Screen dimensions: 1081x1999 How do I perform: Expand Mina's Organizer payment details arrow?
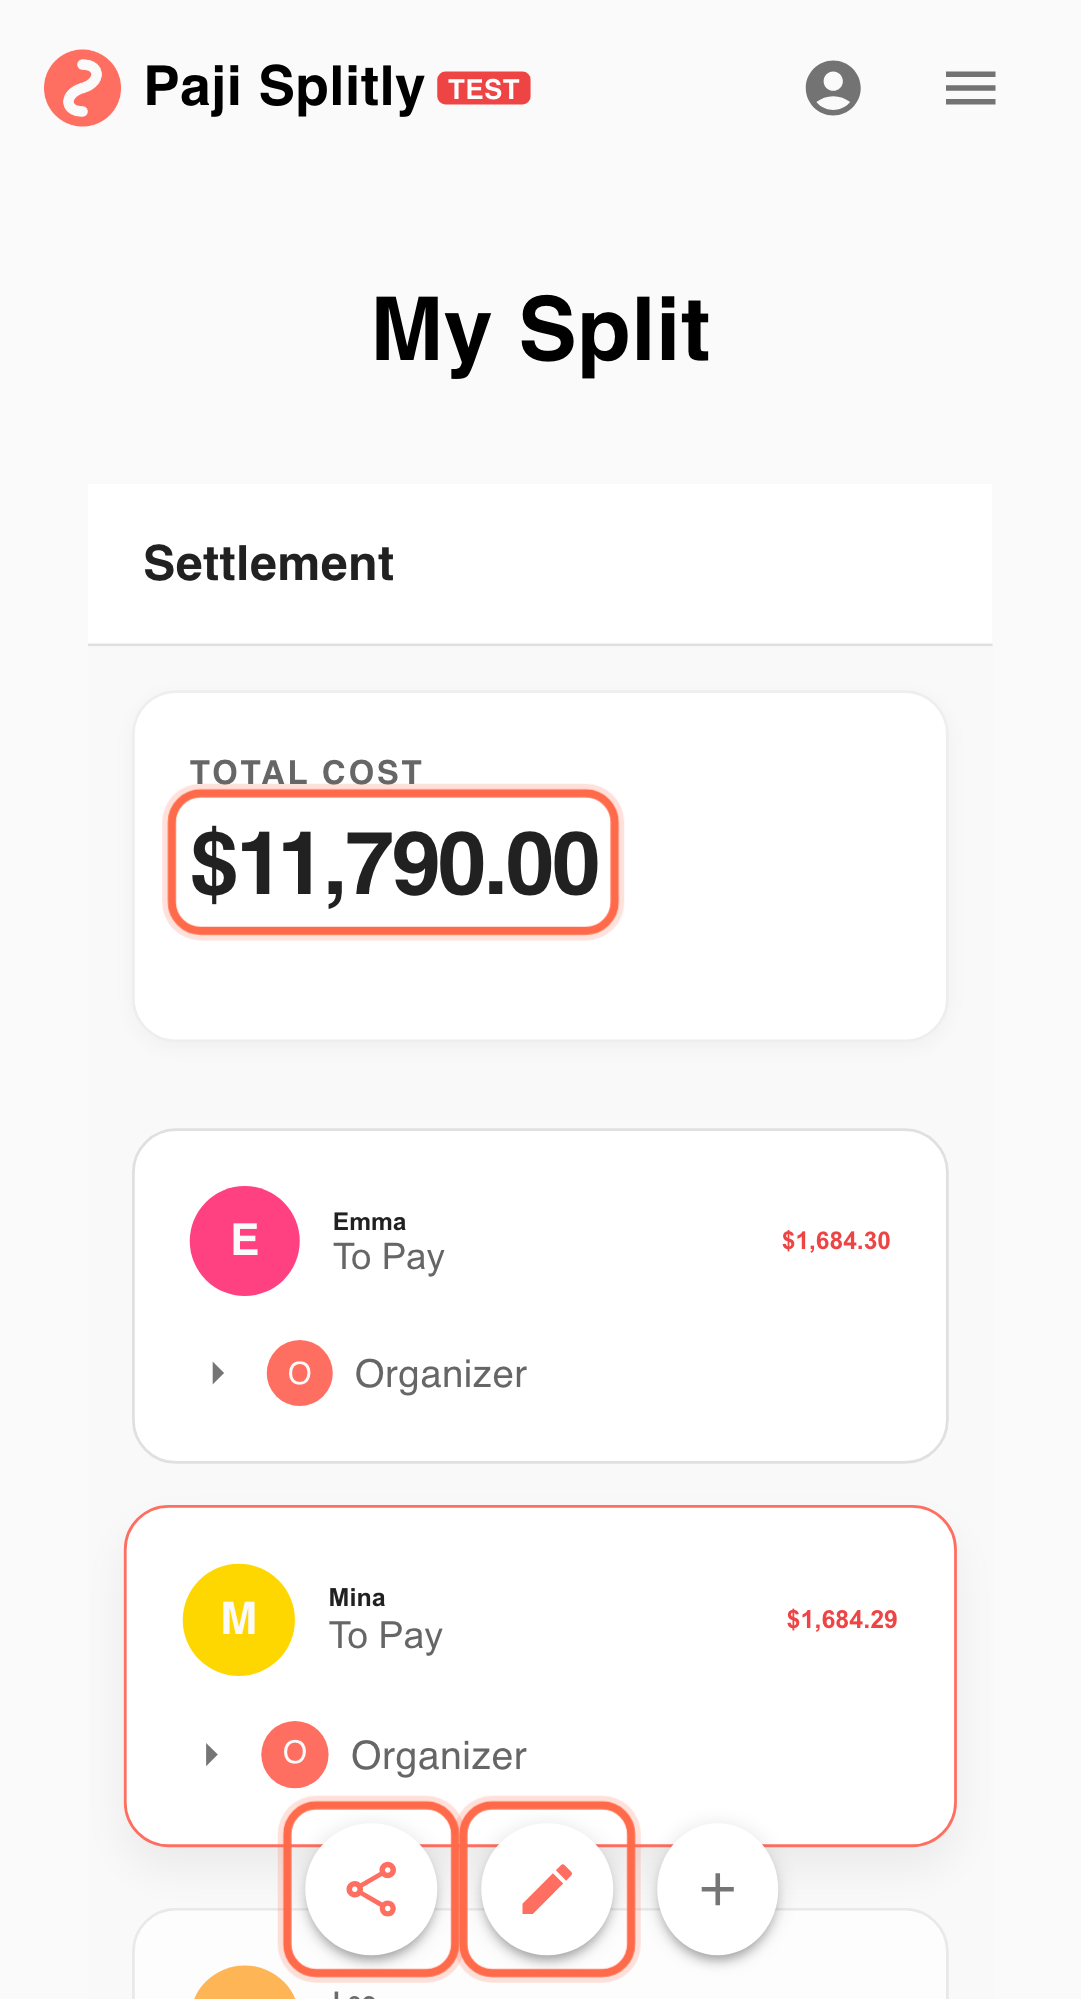click(x=211, y=1754)
